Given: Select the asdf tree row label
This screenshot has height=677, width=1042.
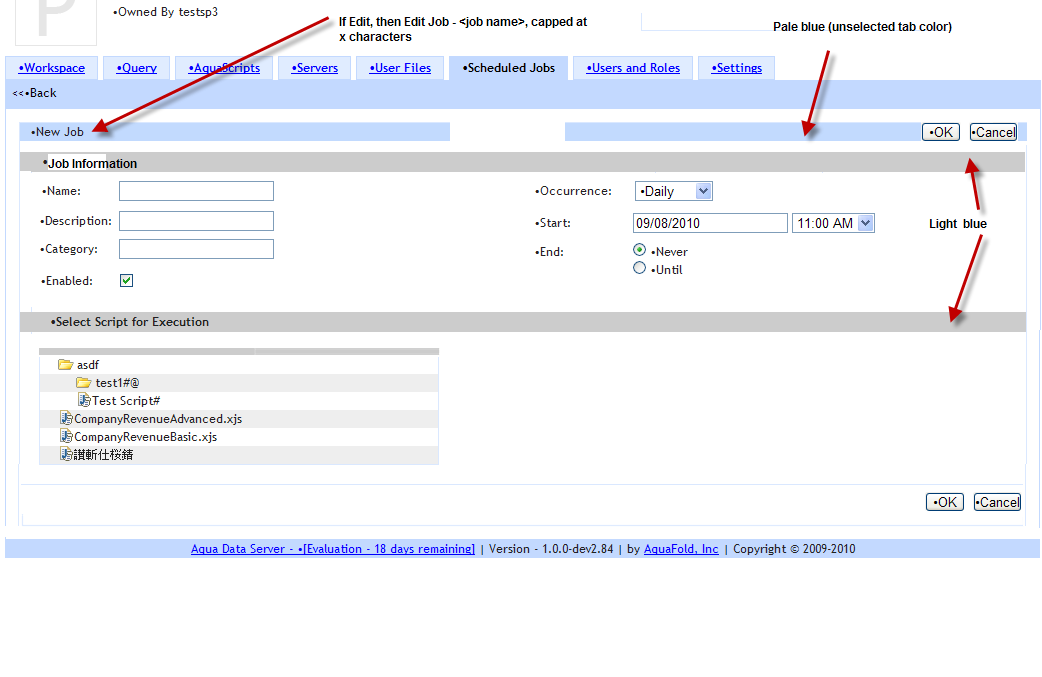Looking at the screenshot, I should pyautogui.click(x=88, y=365).
